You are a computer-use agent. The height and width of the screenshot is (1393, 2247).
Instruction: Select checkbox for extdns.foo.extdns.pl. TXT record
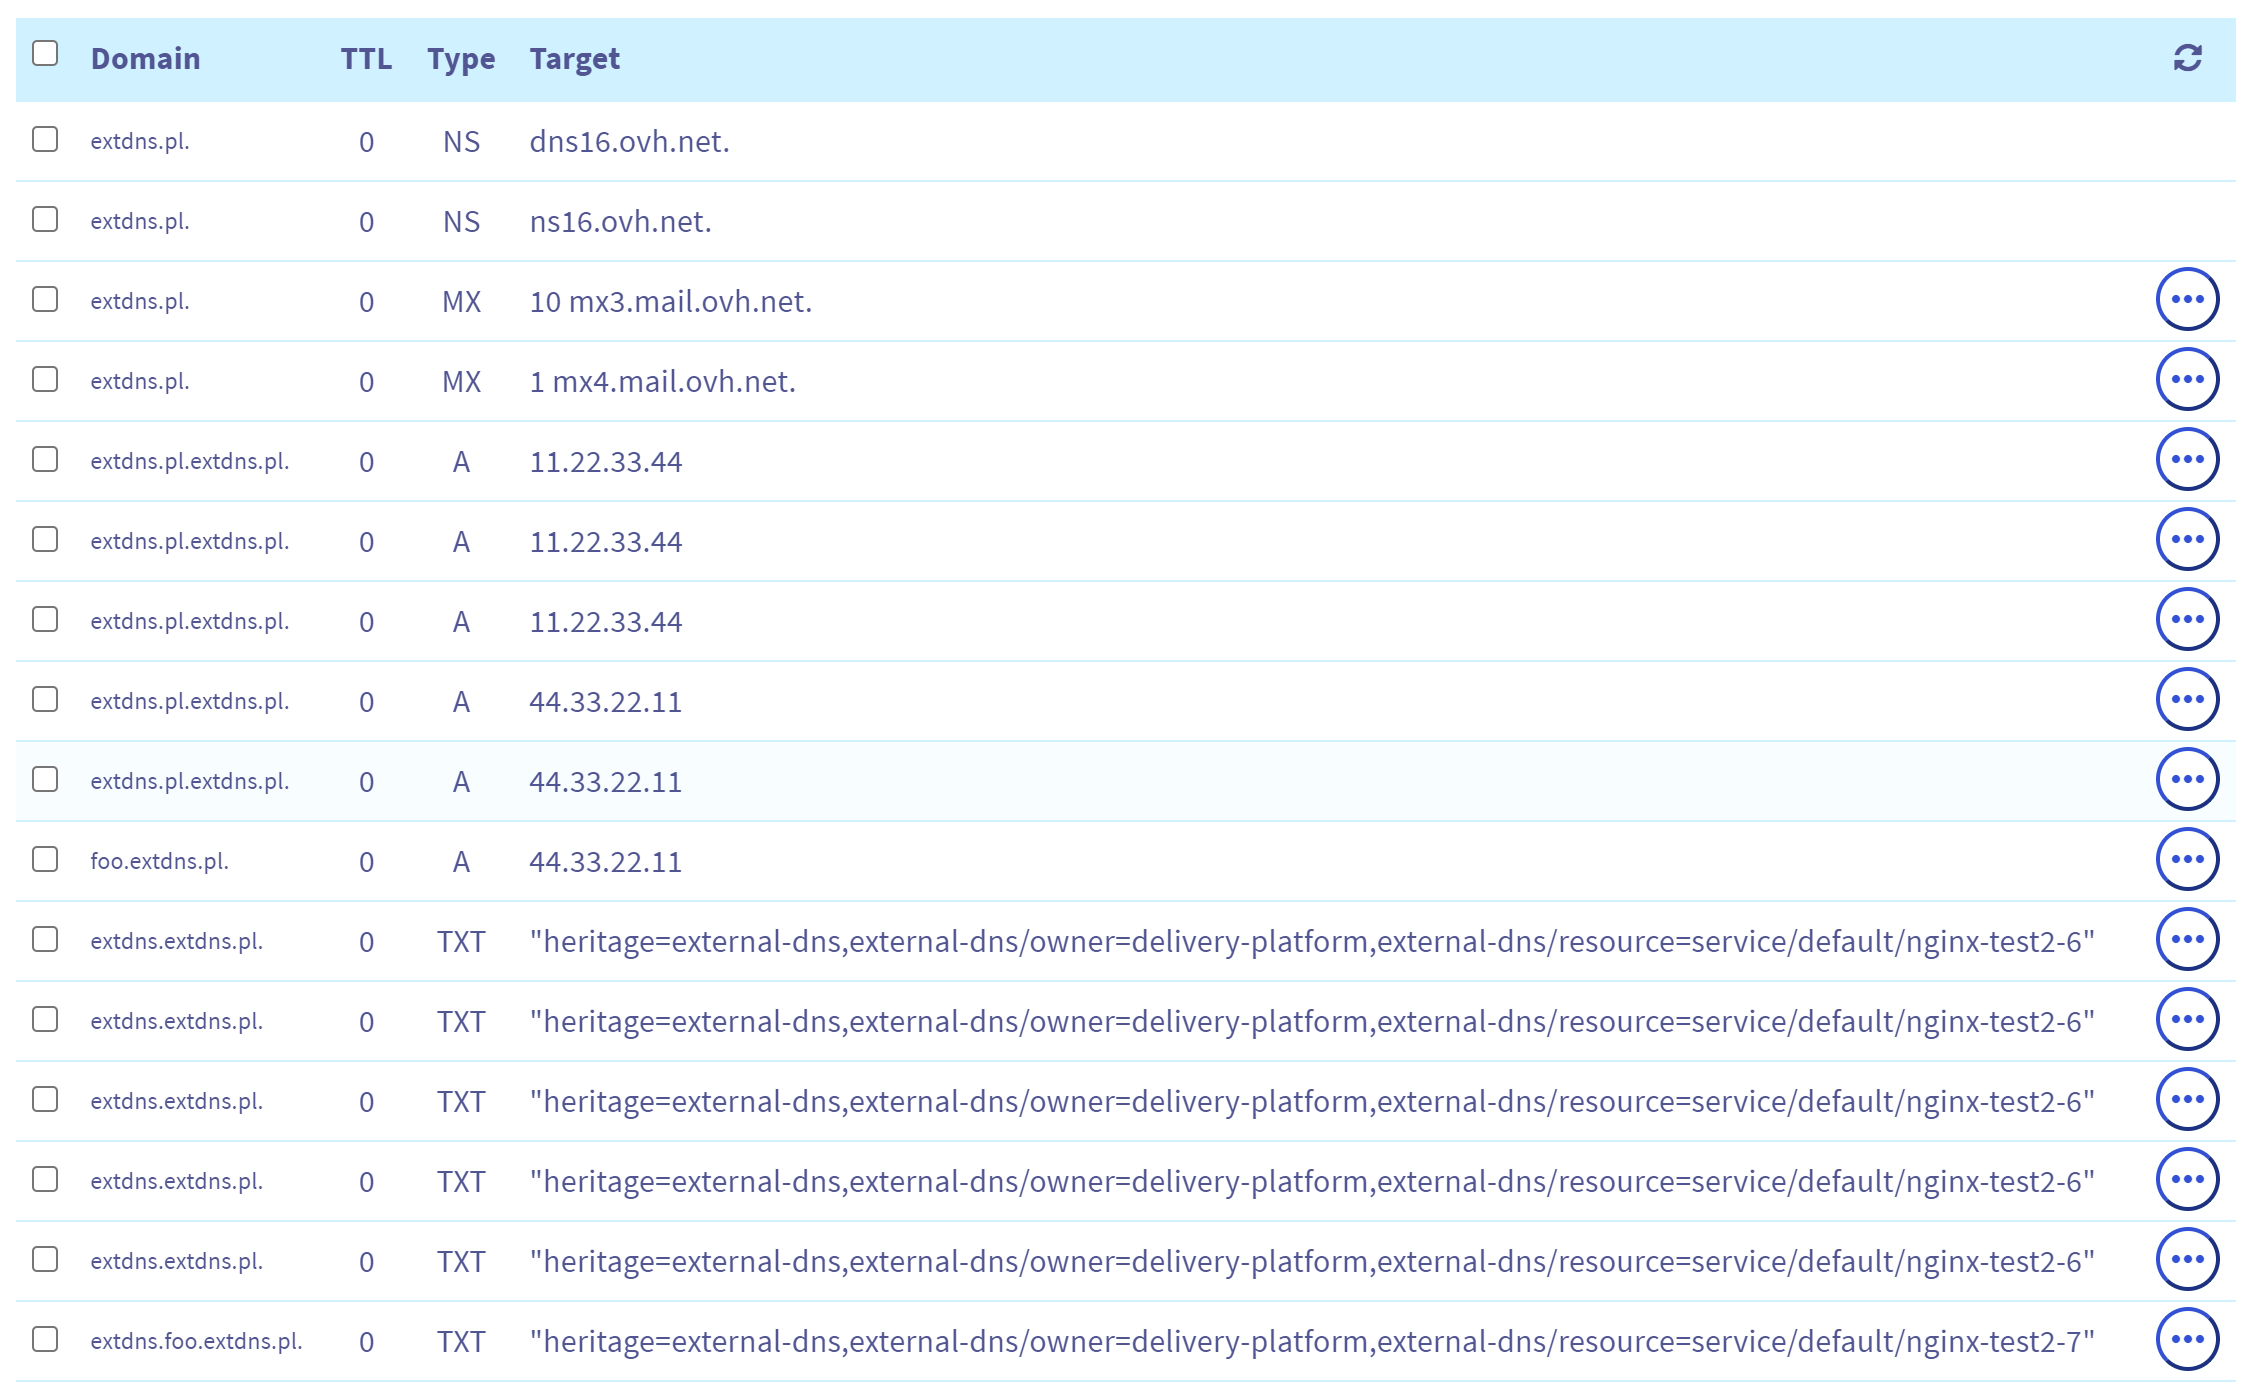[45, 1339]
